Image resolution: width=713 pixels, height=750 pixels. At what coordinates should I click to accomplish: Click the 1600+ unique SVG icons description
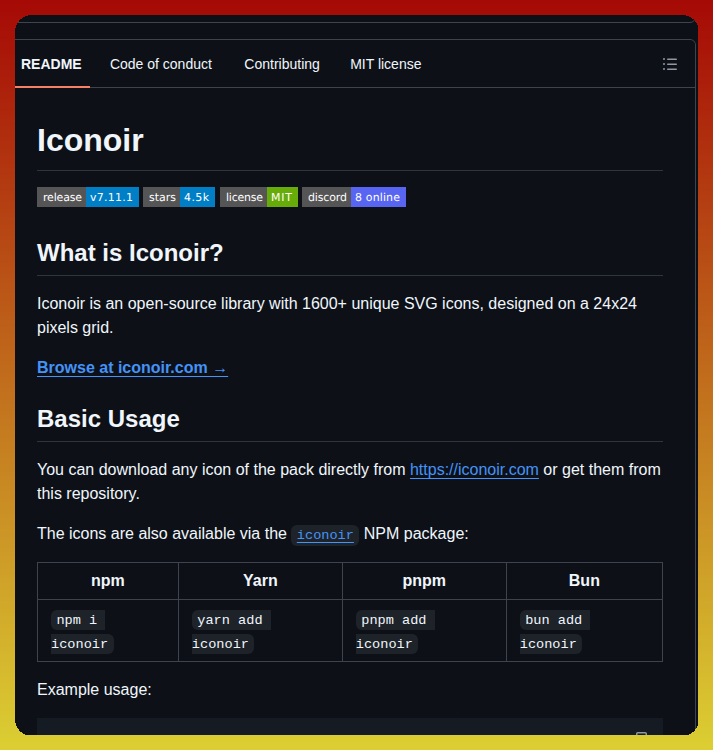(x=337, y=316)
